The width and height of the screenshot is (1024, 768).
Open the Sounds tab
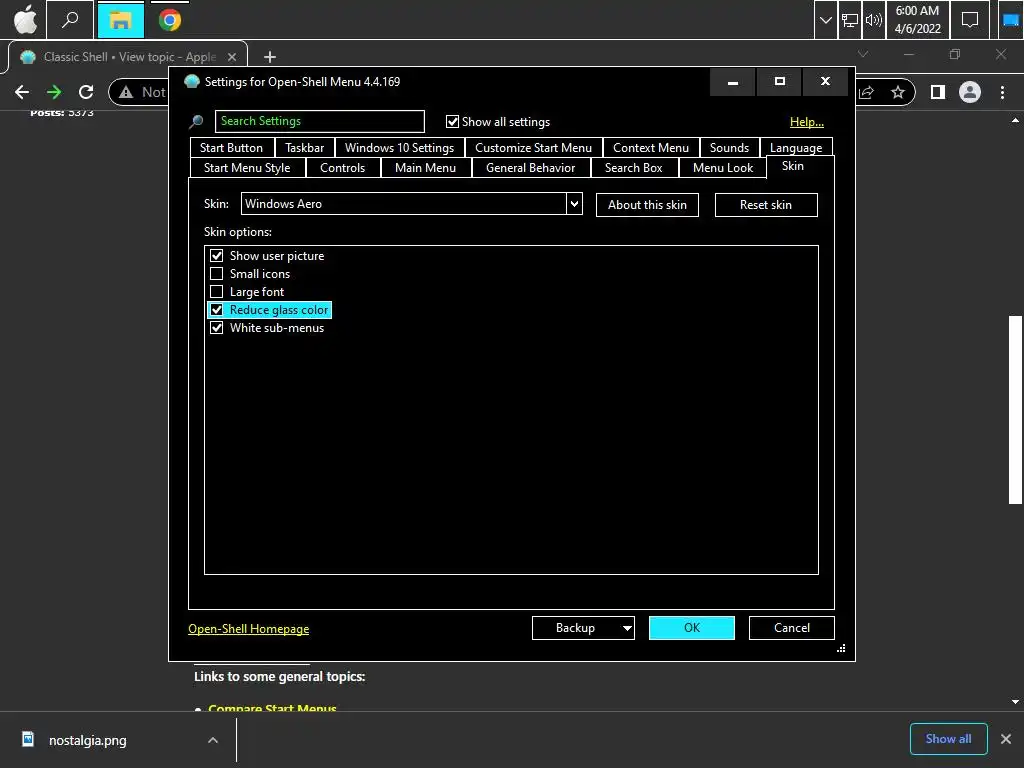(x=729, y=148)
